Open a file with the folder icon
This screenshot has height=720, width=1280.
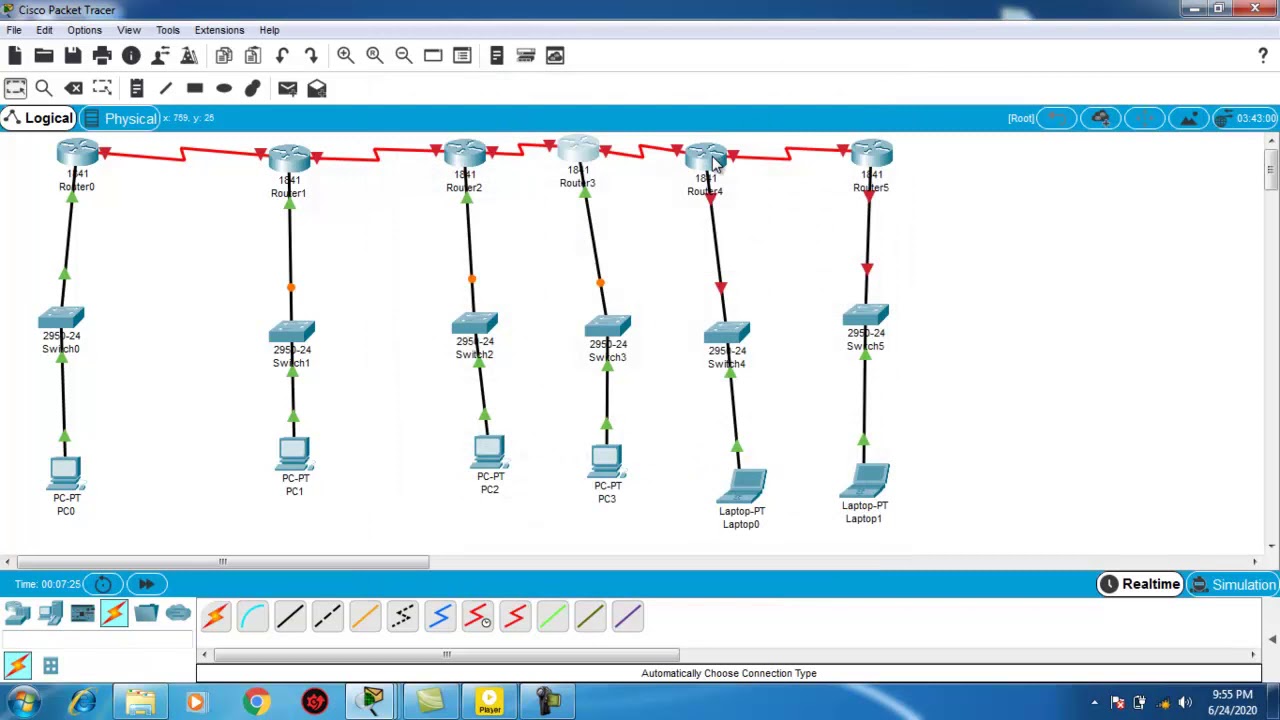(44, 56)
